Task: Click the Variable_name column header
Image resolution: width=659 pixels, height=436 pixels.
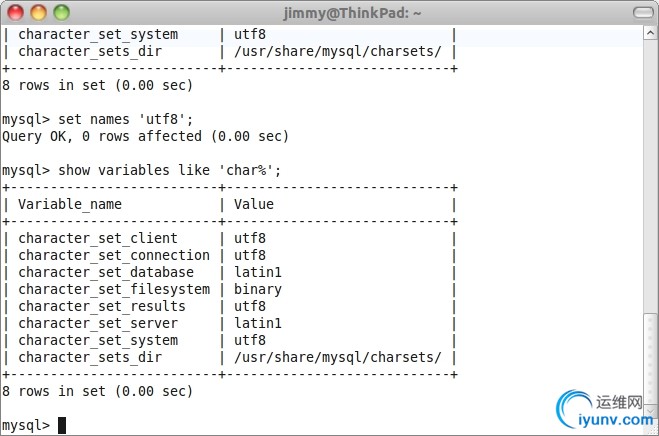Action: coord(70,204)
